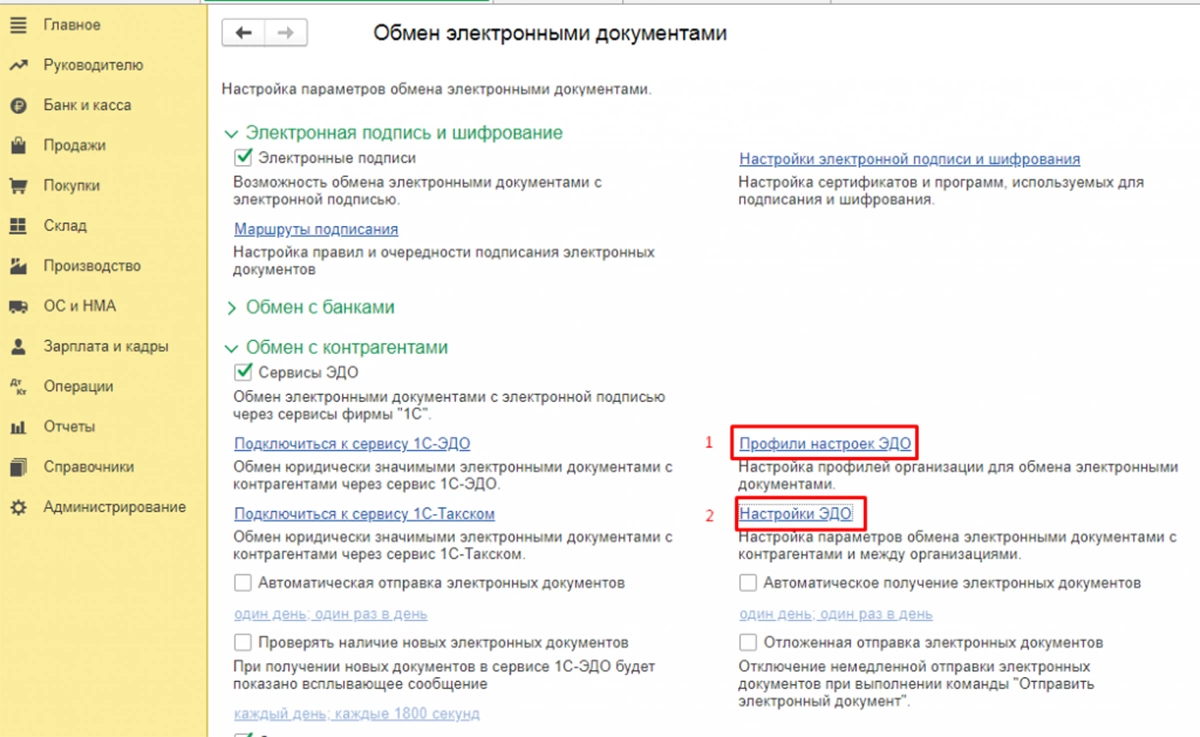This screenshot has height=737, width=1200.
Task: Click the Производство factory icon
Action: pos(17,266)
